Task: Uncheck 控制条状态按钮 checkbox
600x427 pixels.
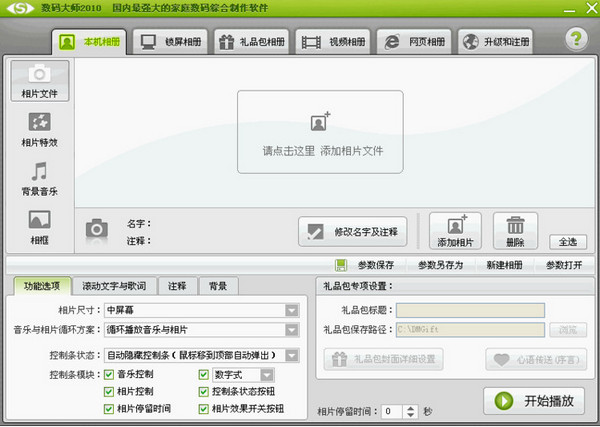Action: point(205,391)
